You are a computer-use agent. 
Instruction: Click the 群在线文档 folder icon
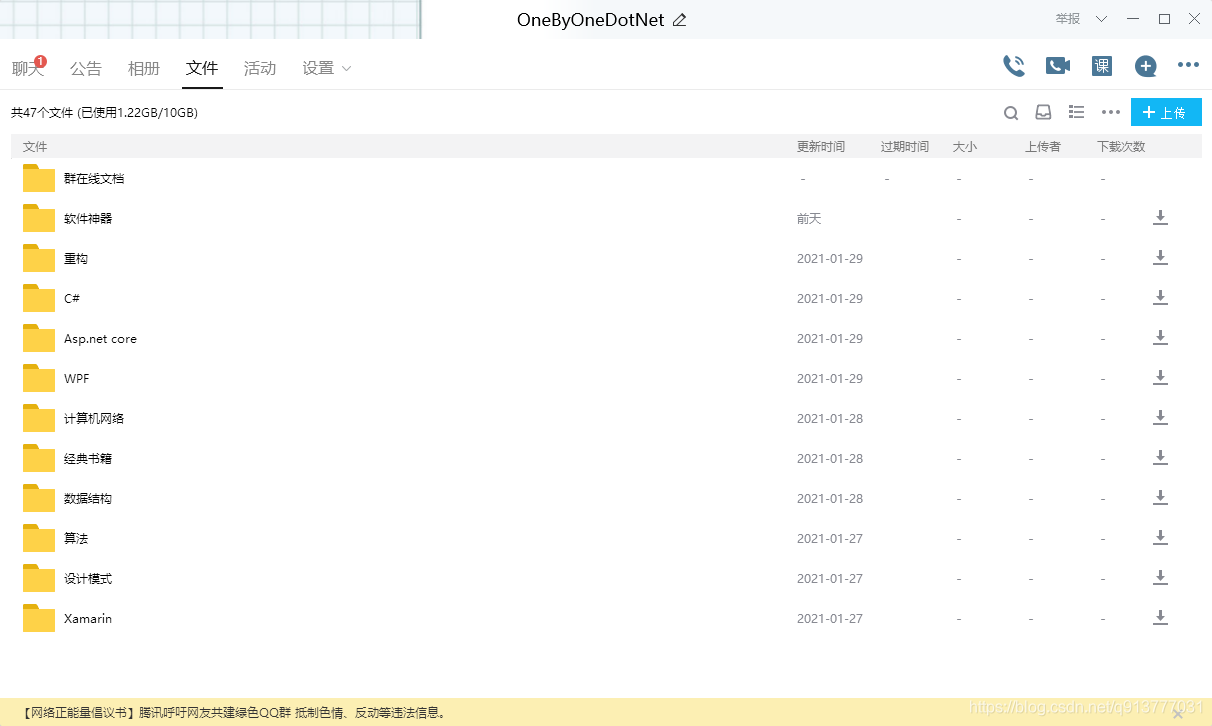pyautogui.click(x=39, y=178)
